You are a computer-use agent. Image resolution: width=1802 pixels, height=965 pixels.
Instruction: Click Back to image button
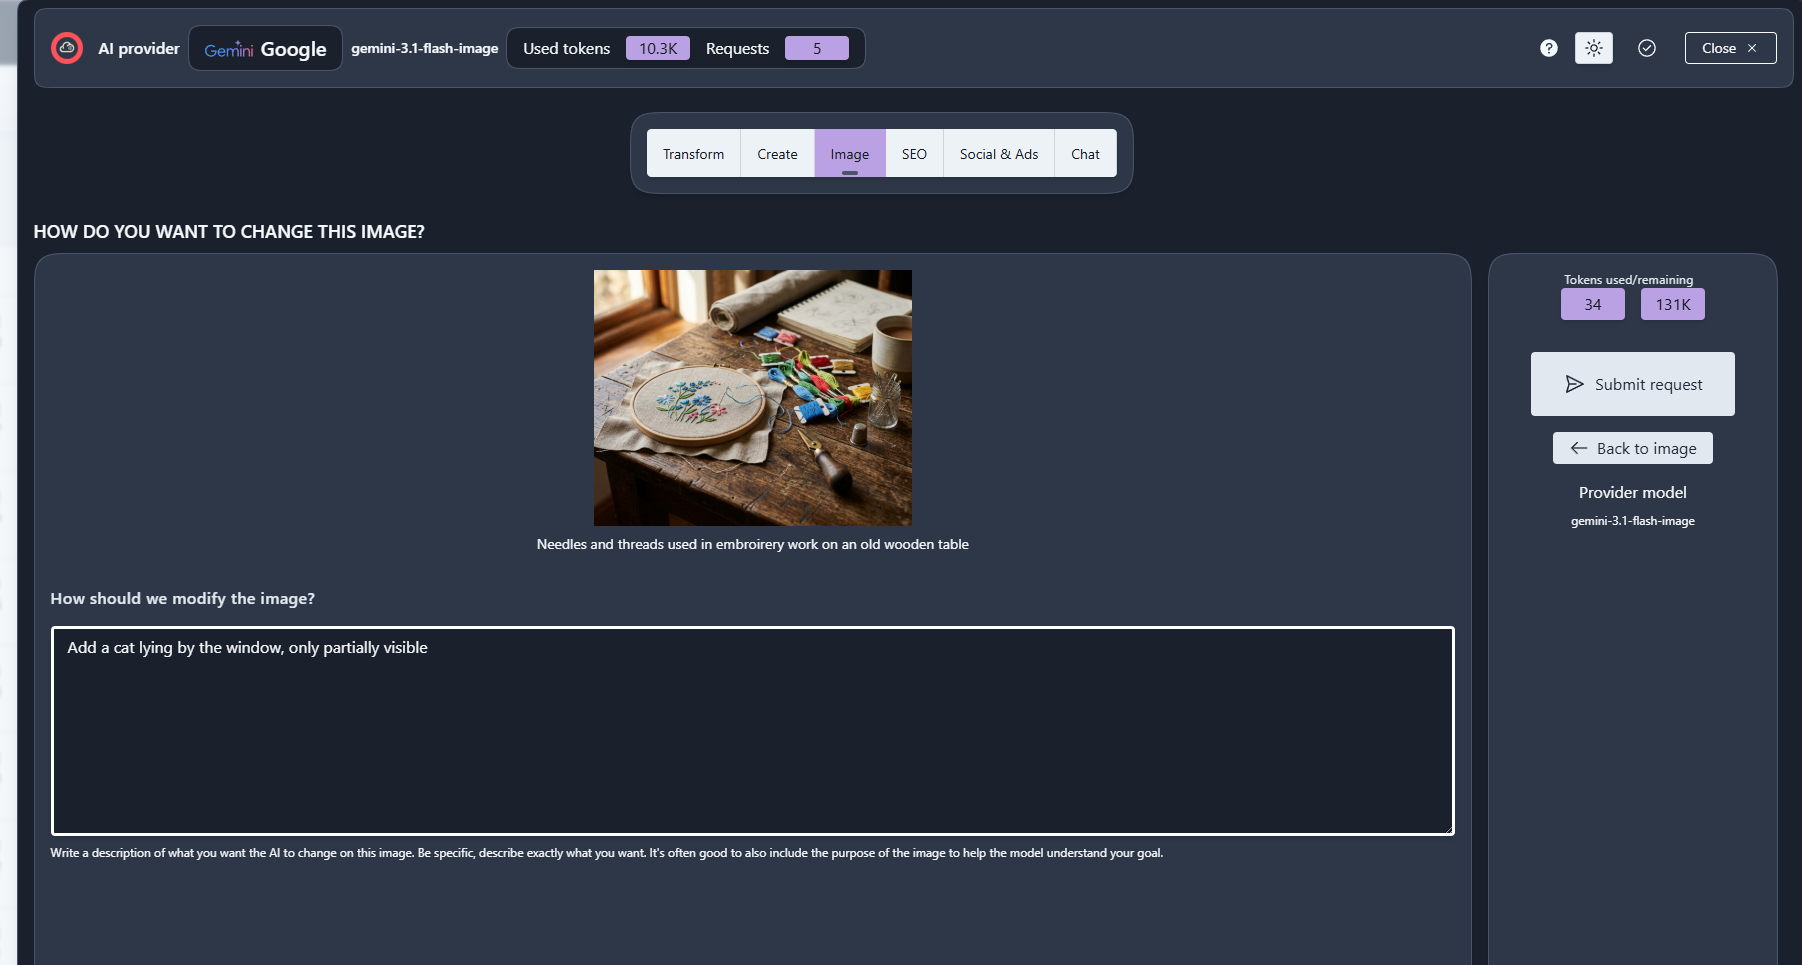point(1633,448)
